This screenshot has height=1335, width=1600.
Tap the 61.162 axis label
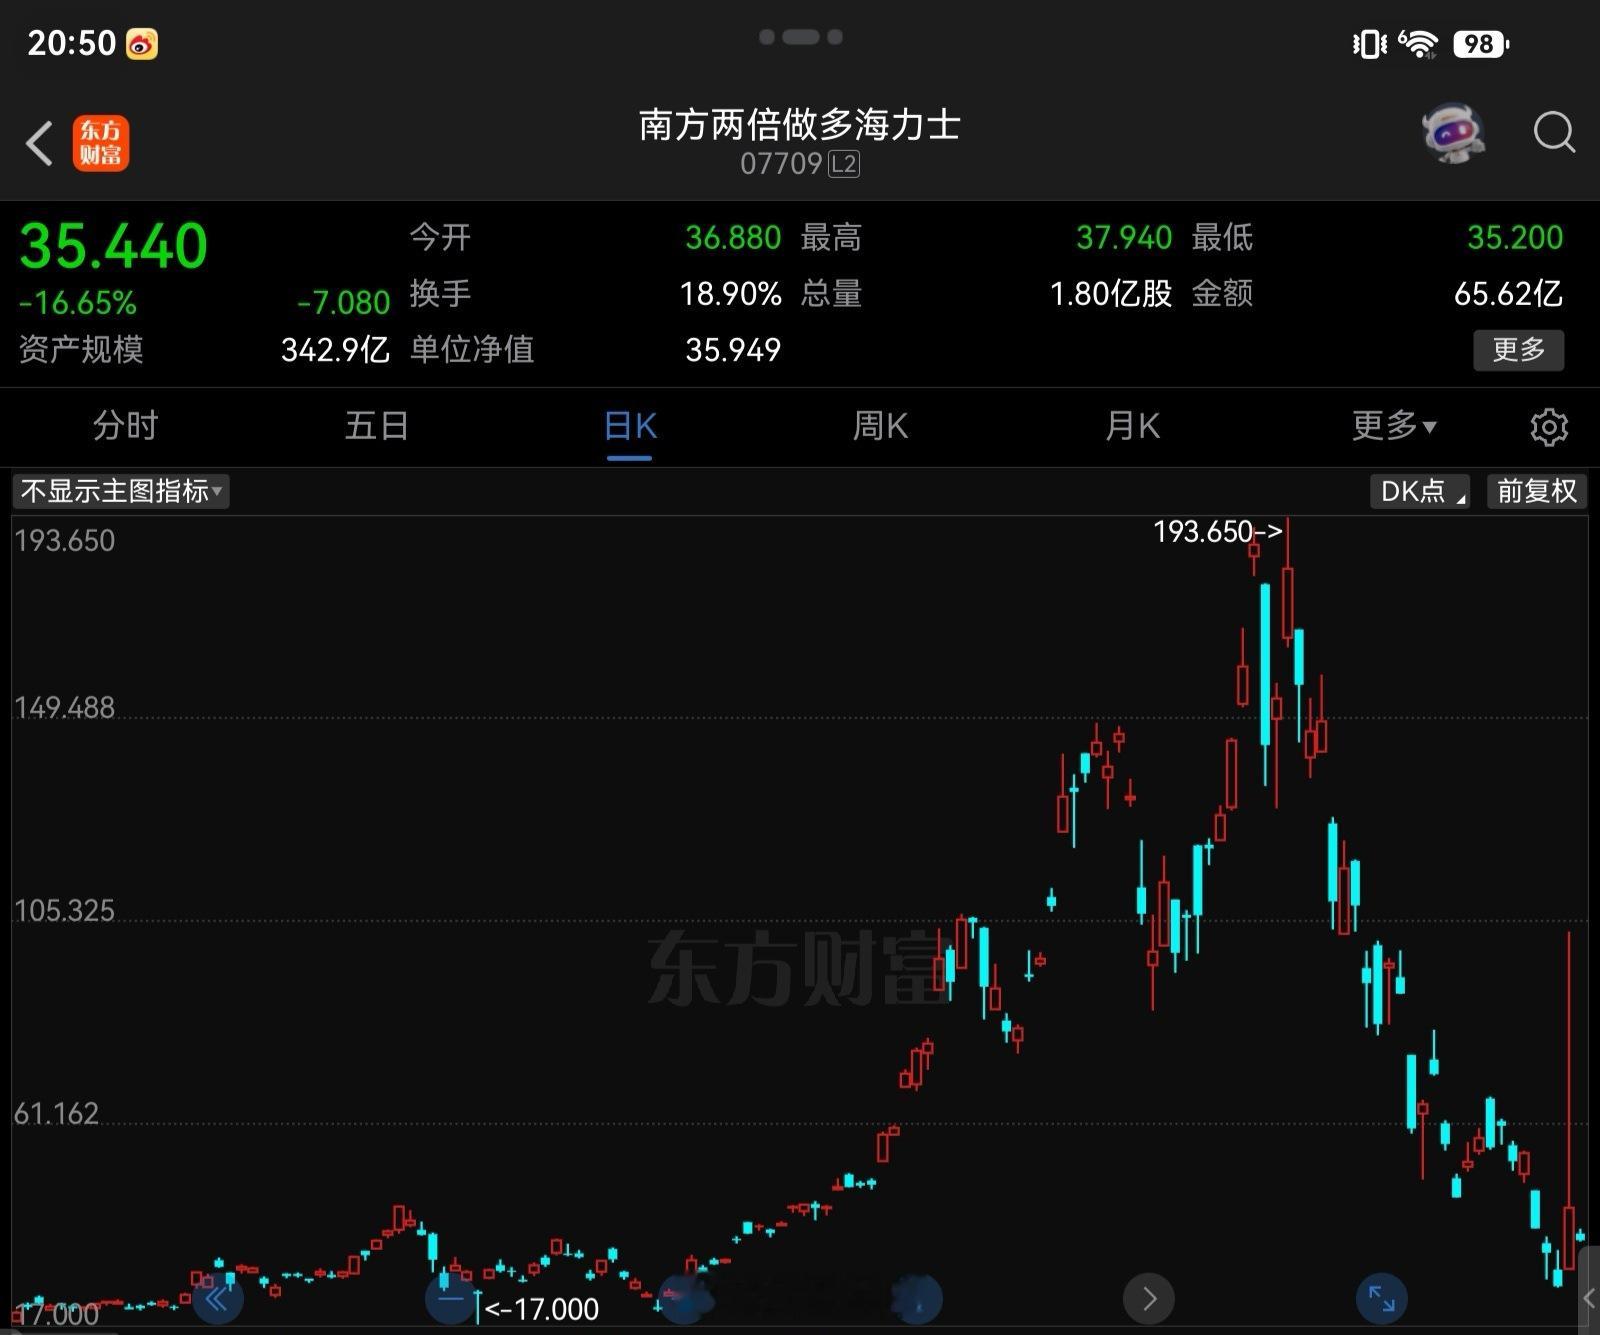(56, 1114)
